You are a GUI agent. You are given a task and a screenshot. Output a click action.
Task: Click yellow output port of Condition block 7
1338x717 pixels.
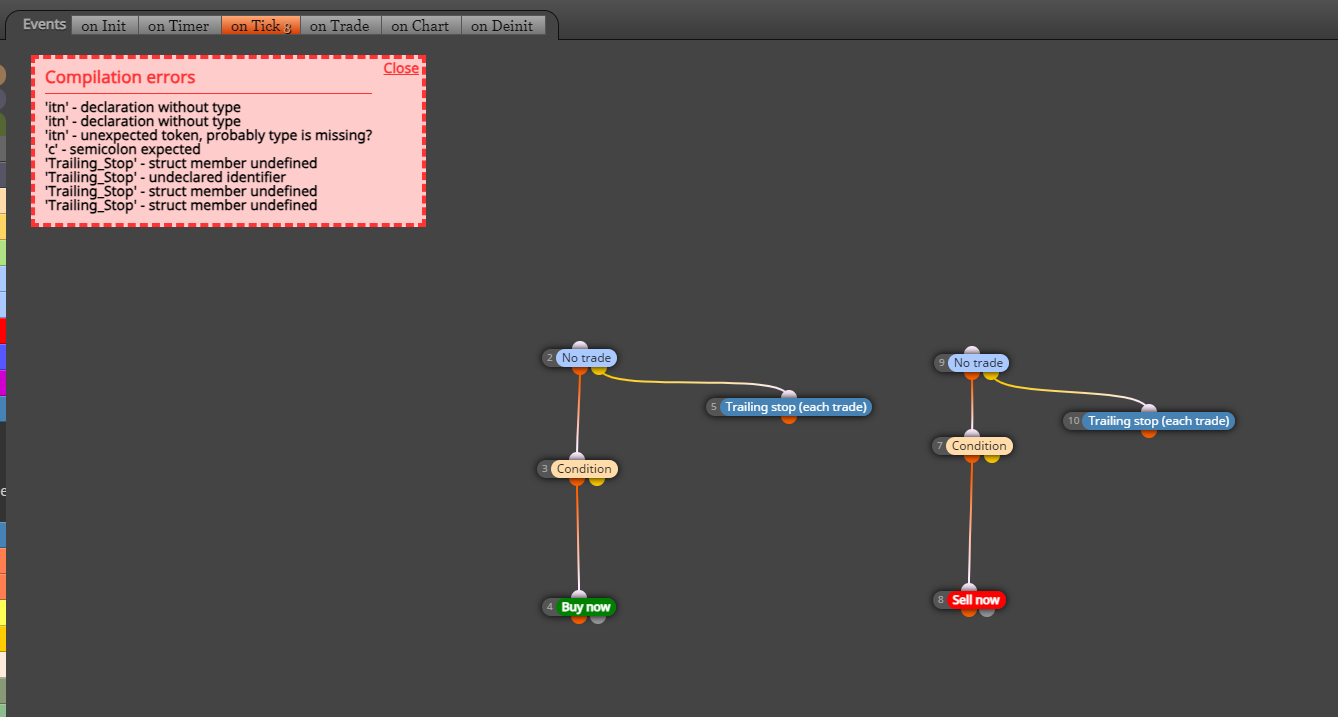(x=992, y=458)
